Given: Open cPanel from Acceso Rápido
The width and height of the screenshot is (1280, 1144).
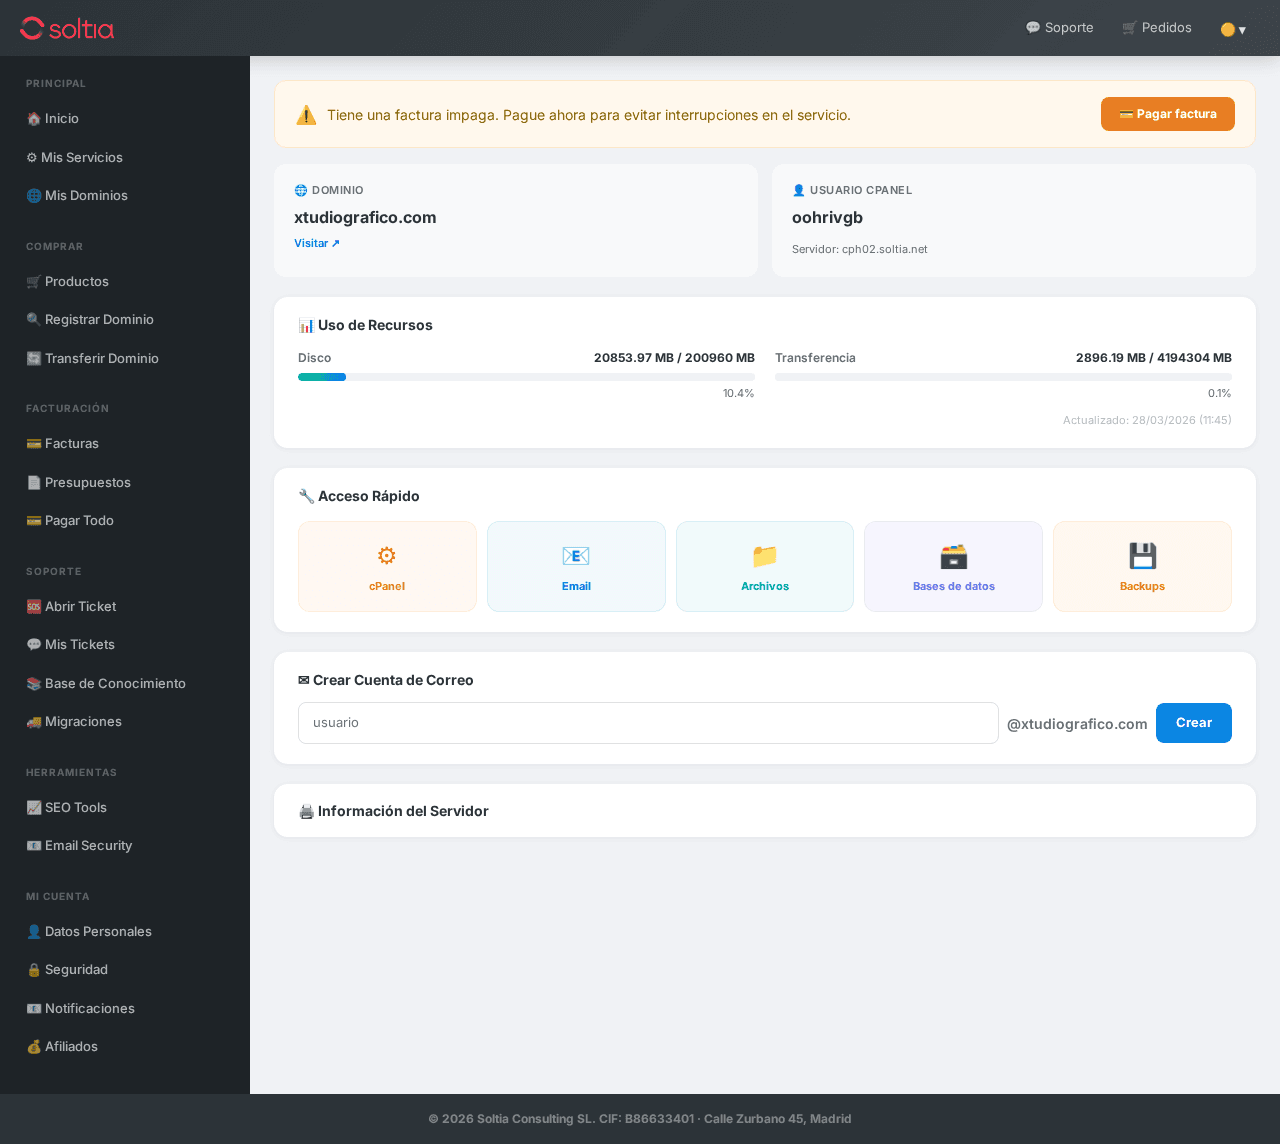Looking at the screenshot, I should tap(387, 566).
